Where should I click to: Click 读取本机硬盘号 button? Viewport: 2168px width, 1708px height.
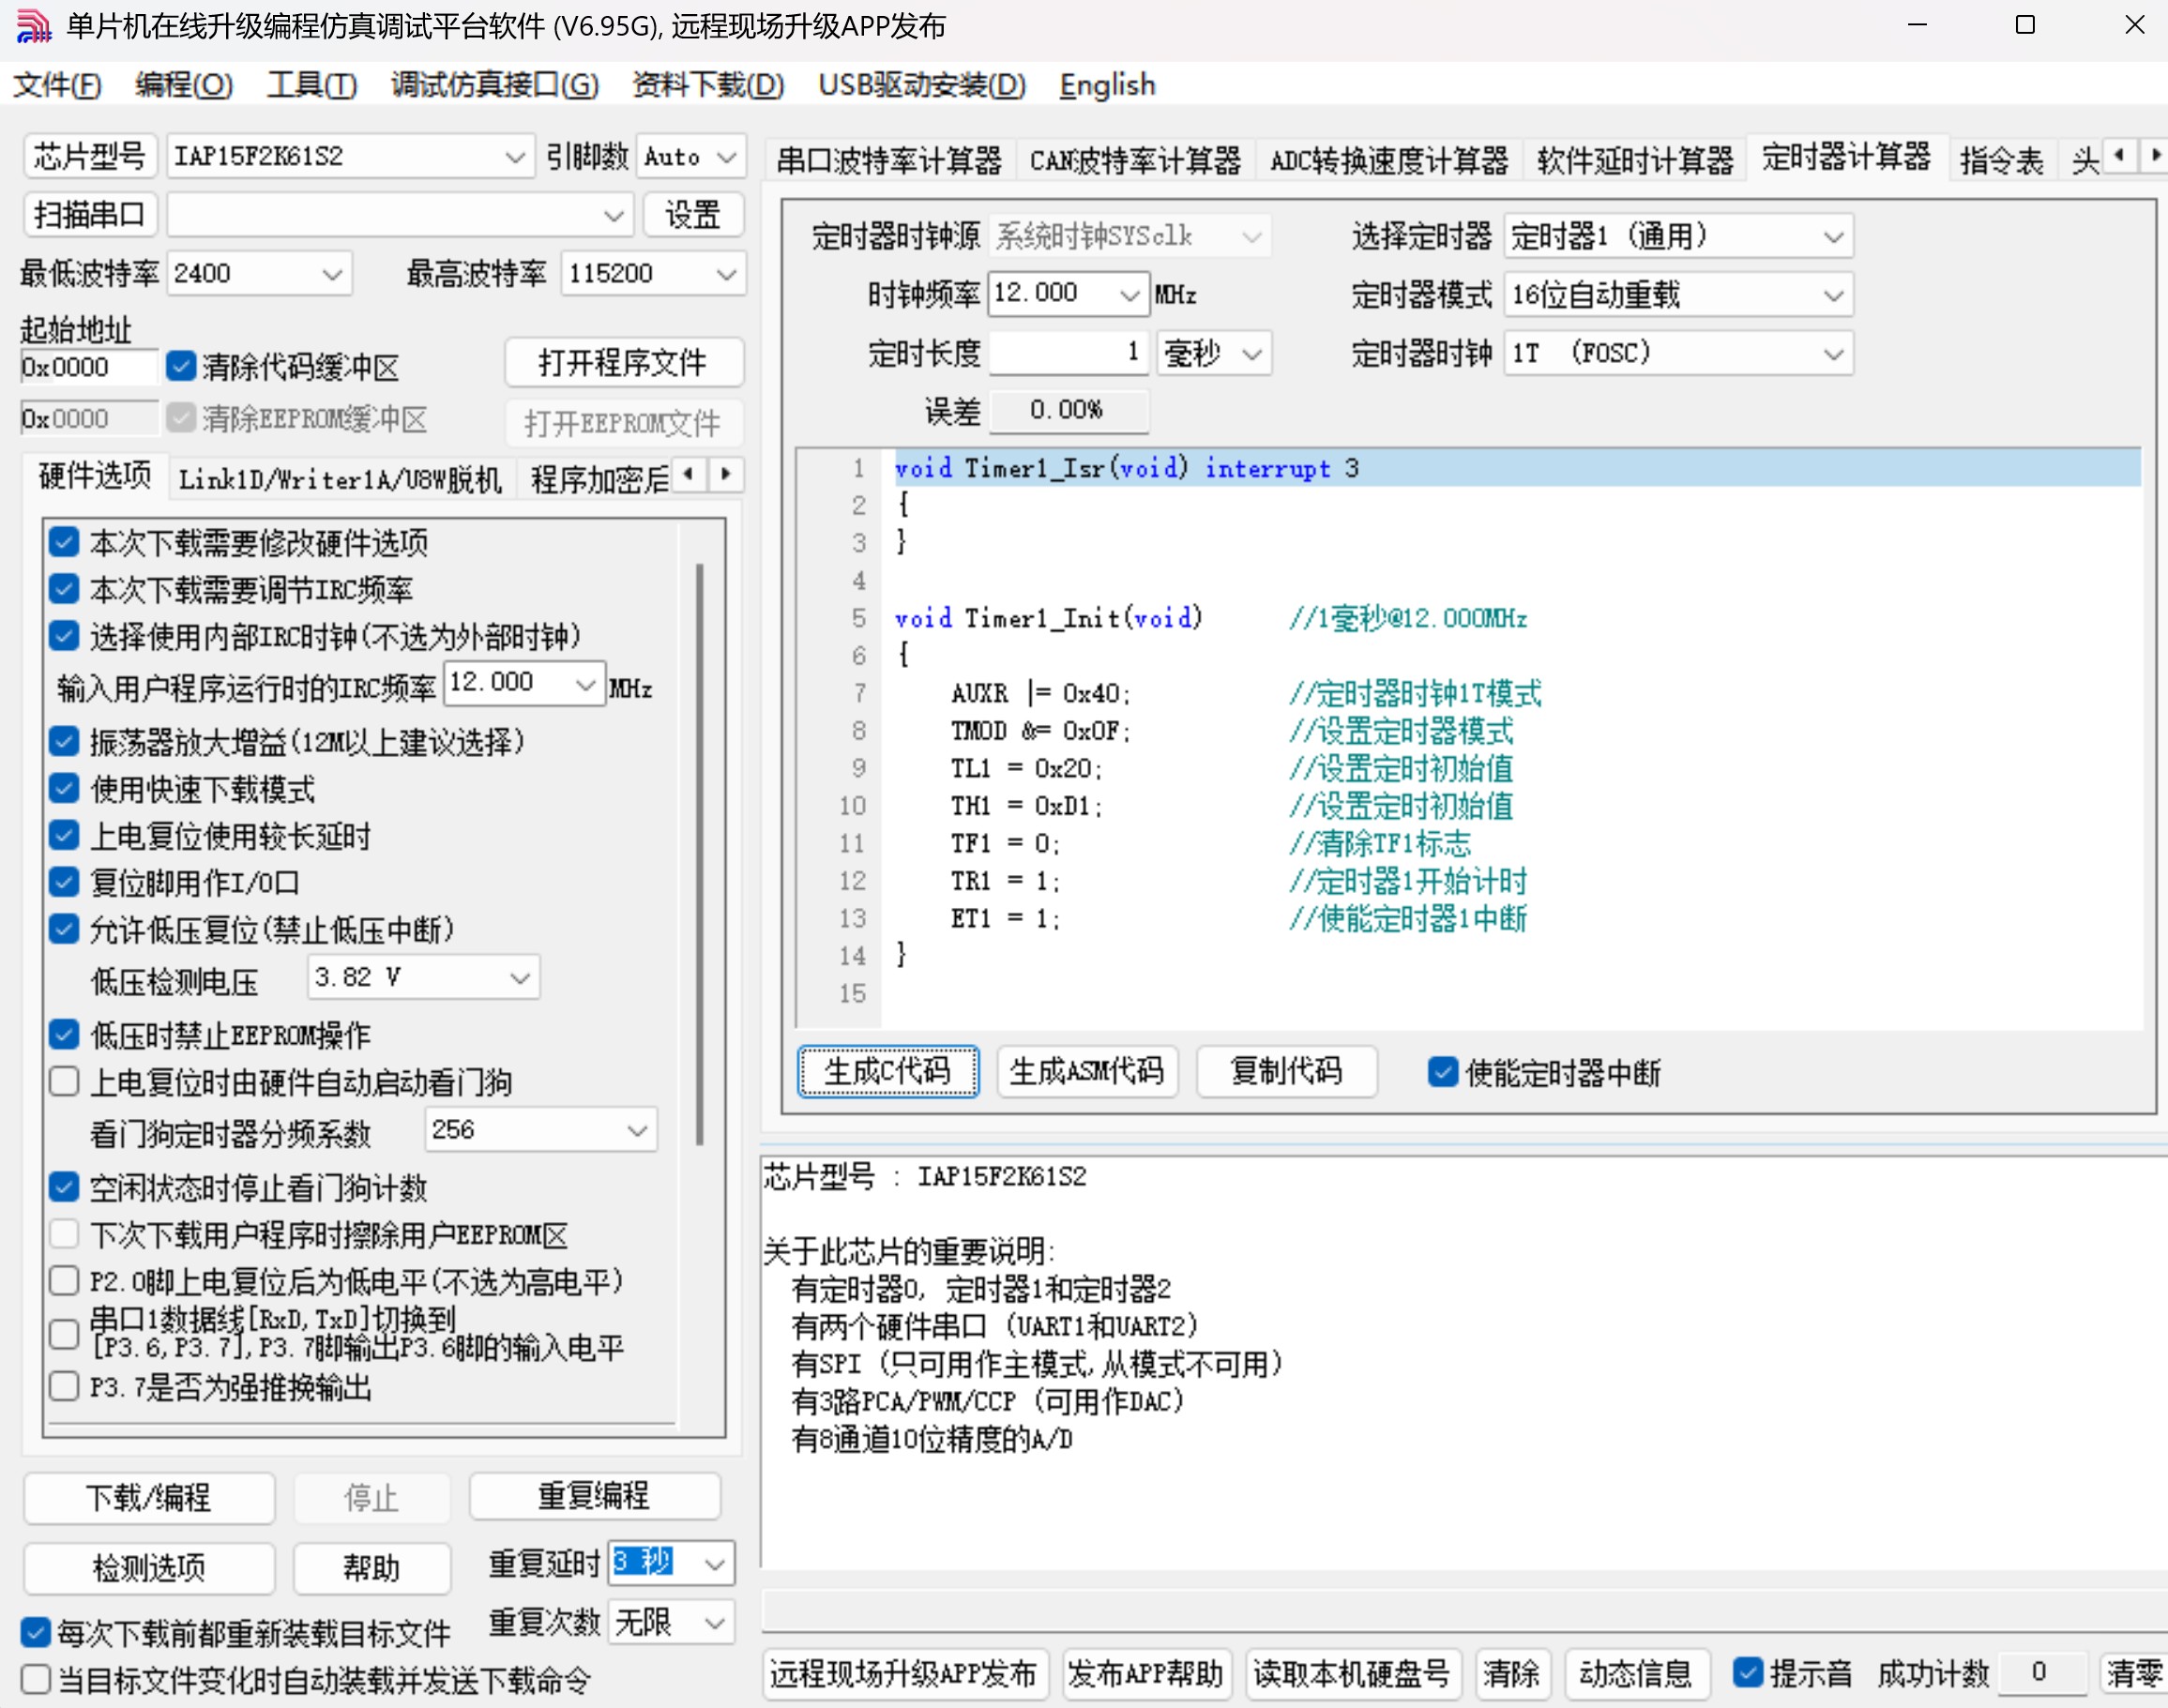(1353, 1673)
